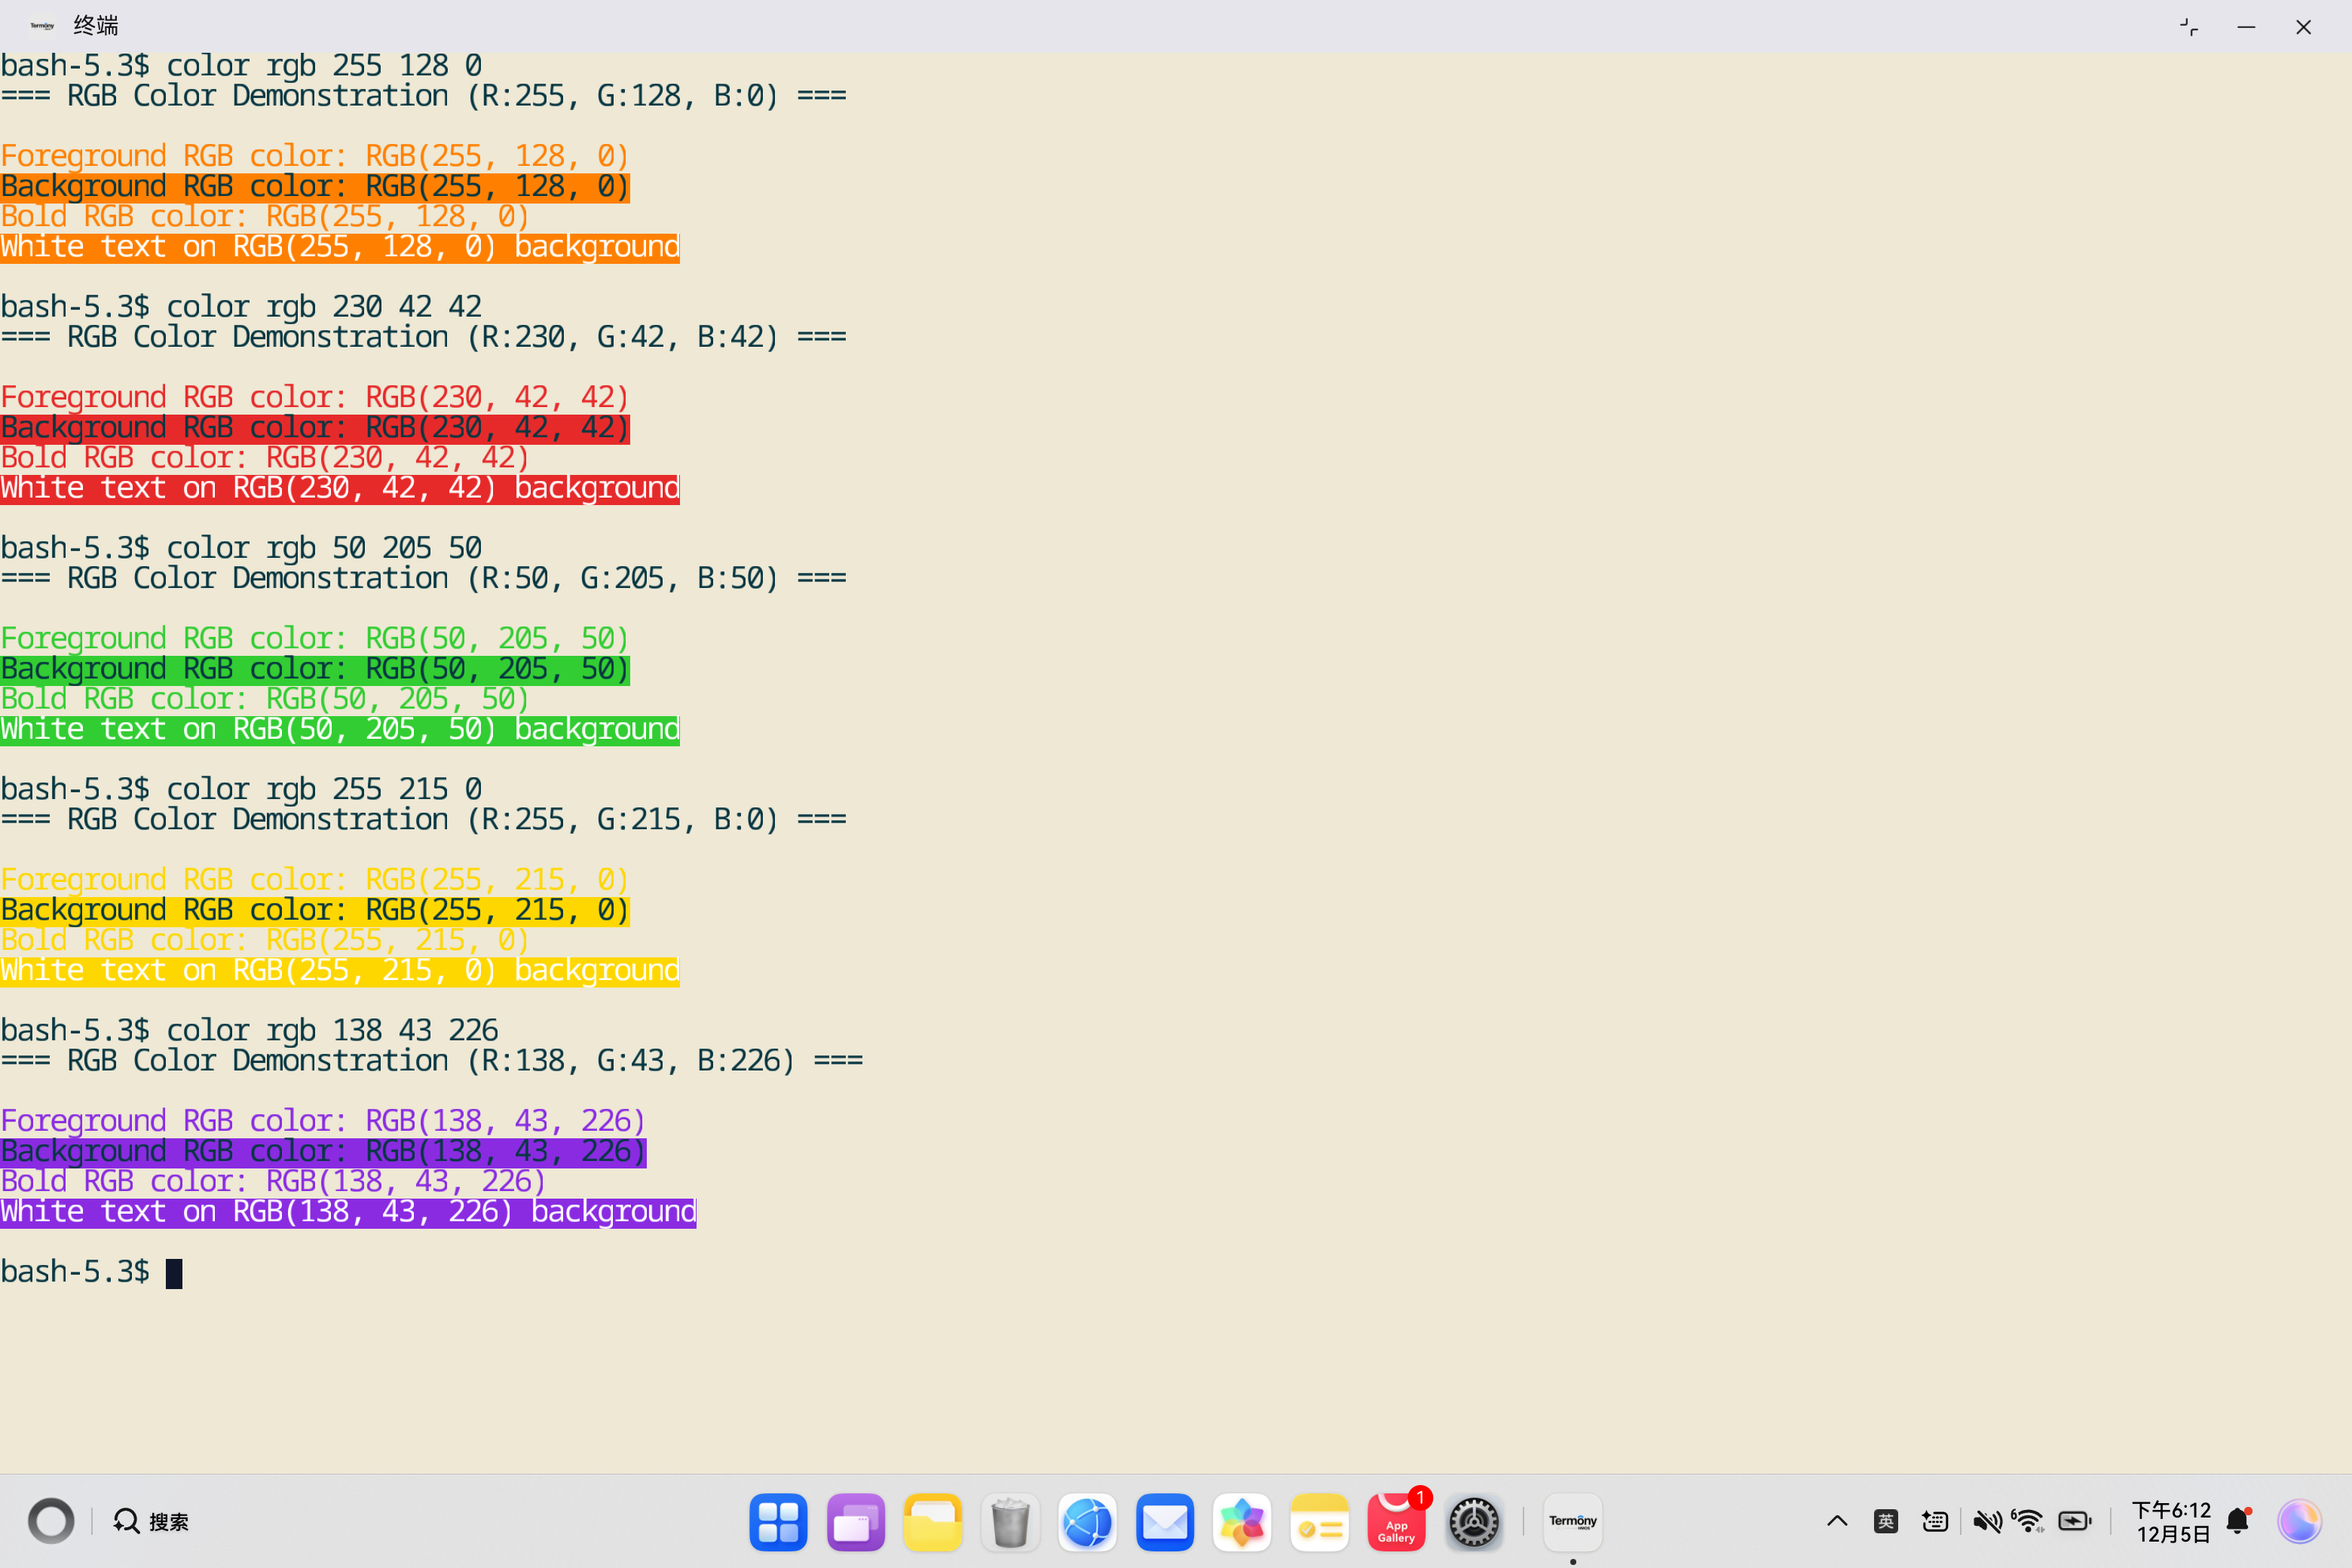Open the purple multi-window task icon
Viewport: 2352px width, 1568px height.
click(855, 1522)
